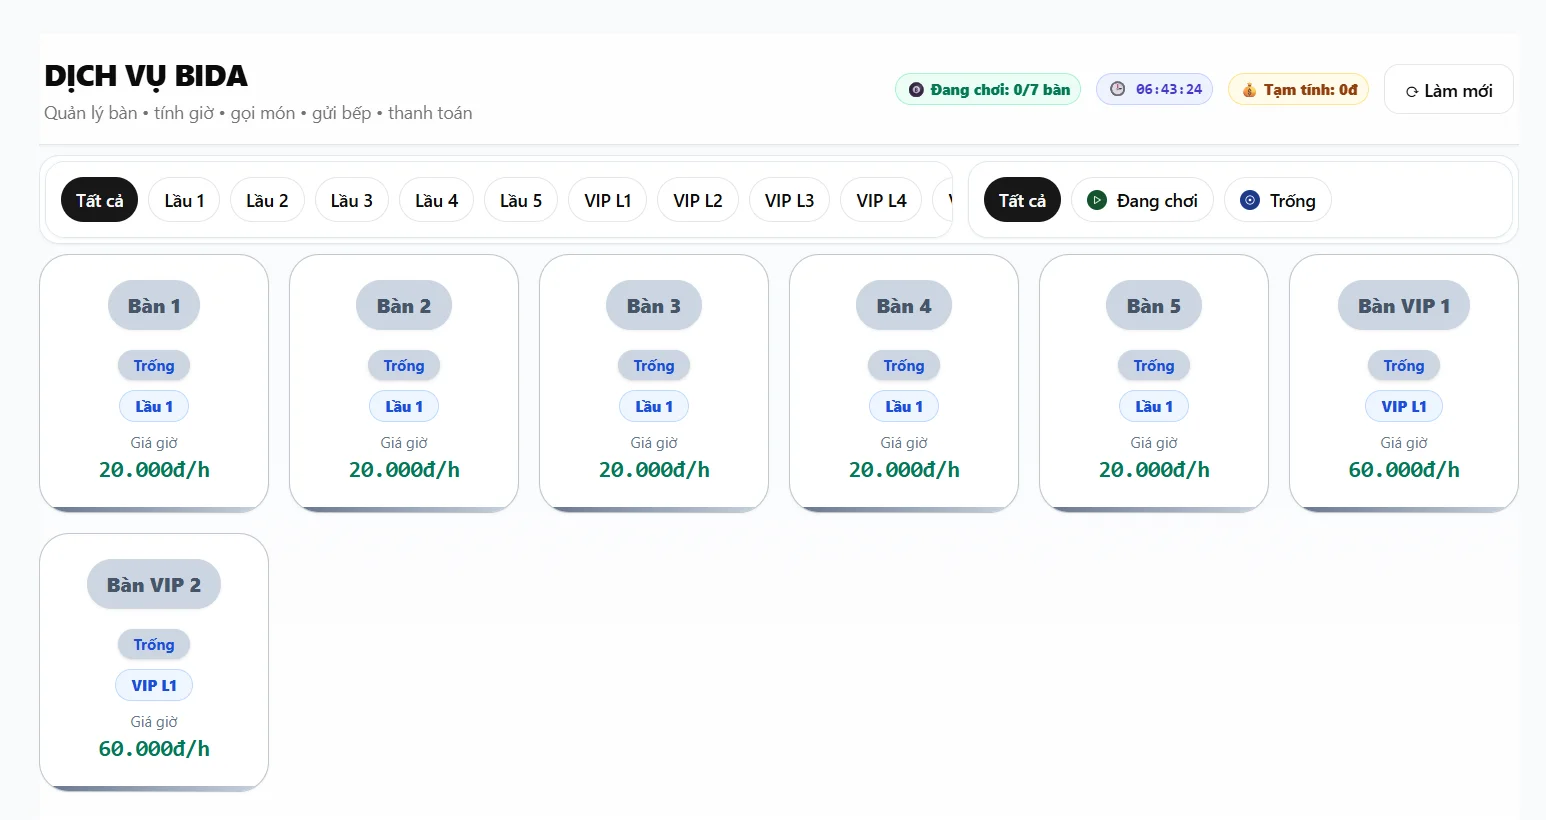Screen dimensions: 1546x820
Task: Select the Lầu 5 filter chip
Action: [x=520, y=200]
